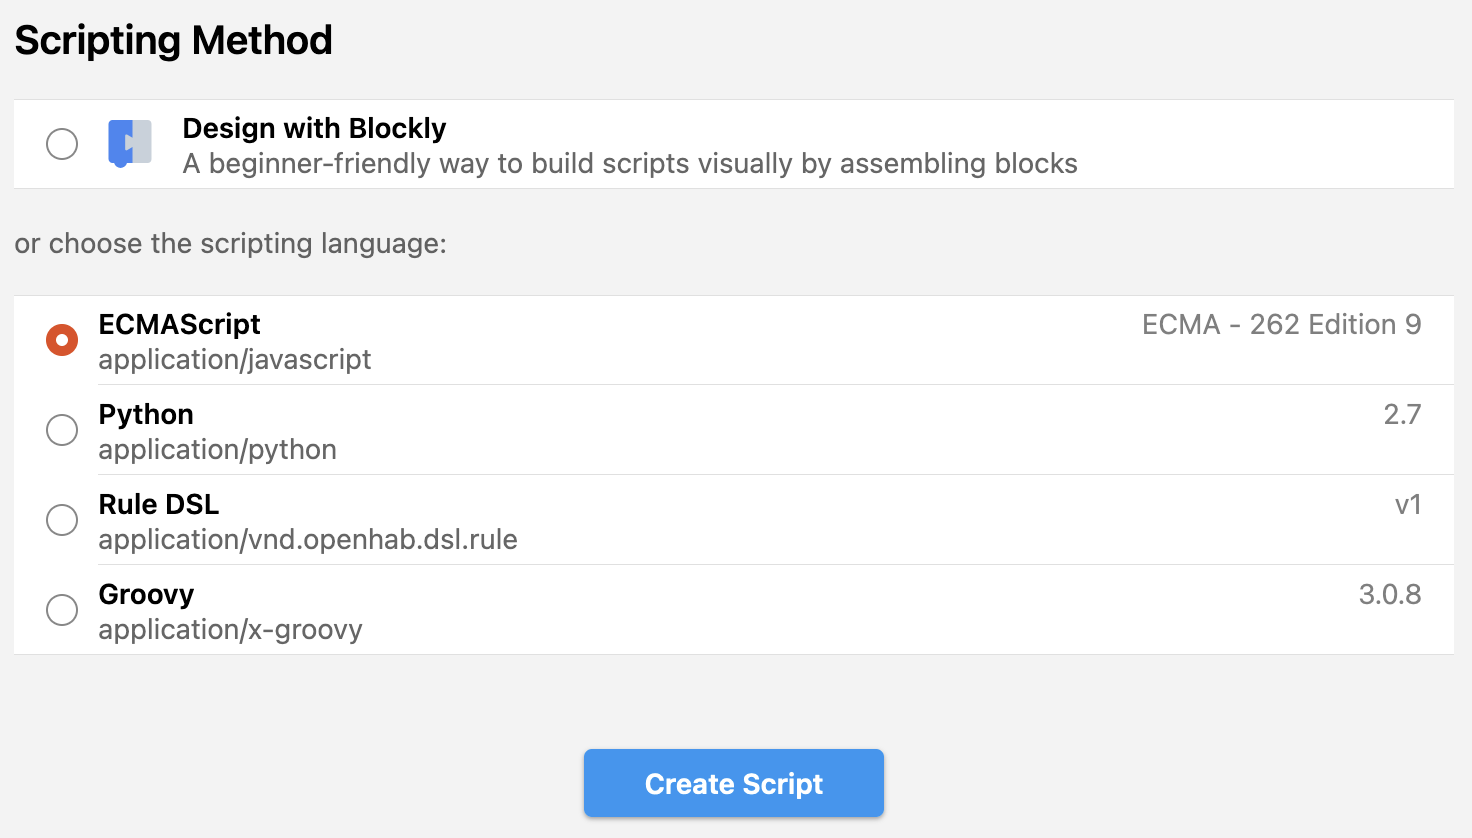Click the Rule DSL language label
Screen dimensions: 1472x838
pos(158,504)
